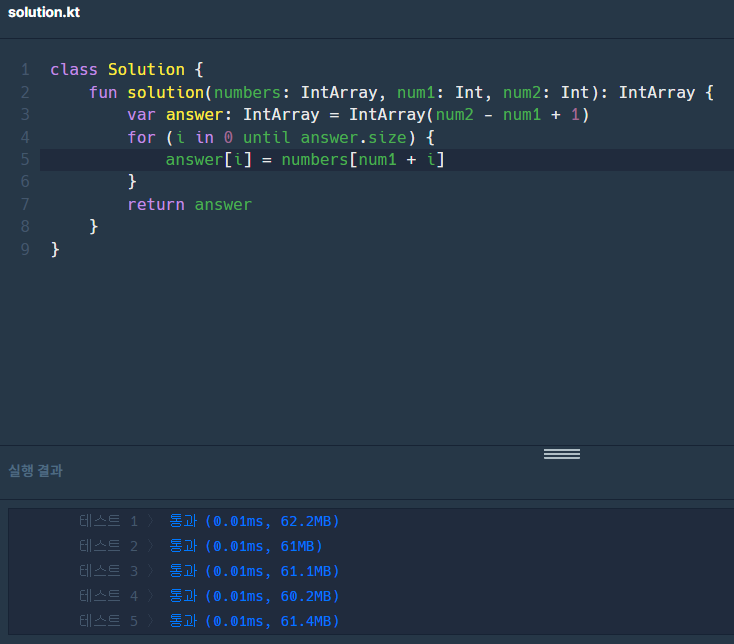
Task: Click the 'num2: Int' parameter
Action: coord(547,93)
